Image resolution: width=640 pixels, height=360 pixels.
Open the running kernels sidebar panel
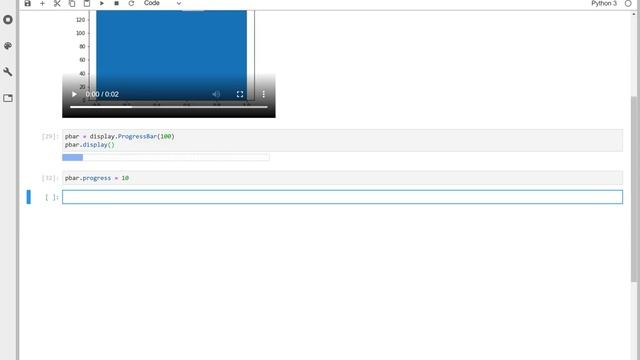[x=8, y=20]
